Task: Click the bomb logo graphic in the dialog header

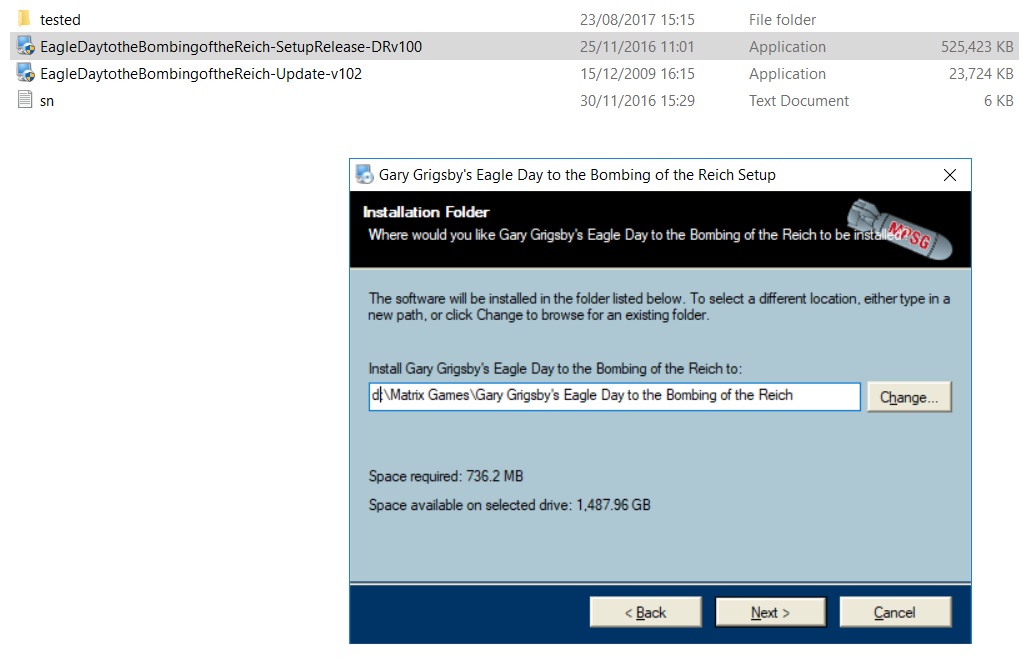Action: (899, 230)
